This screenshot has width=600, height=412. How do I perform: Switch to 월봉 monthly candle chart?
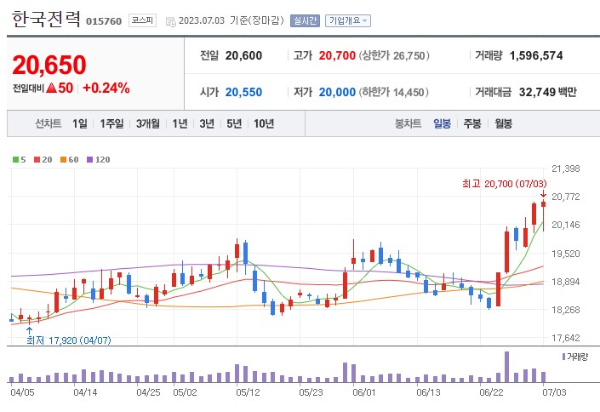click(503, 124)
